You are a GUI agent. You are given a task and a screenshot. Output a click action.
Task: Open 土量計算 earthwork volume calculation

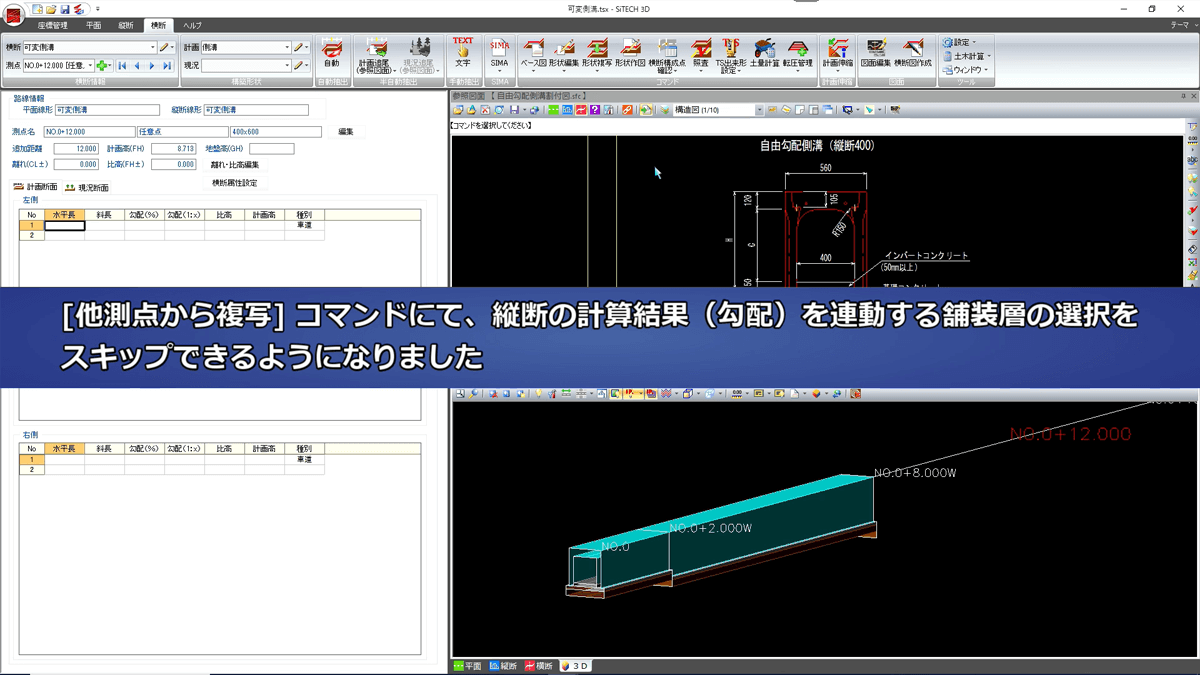(764, 53)
